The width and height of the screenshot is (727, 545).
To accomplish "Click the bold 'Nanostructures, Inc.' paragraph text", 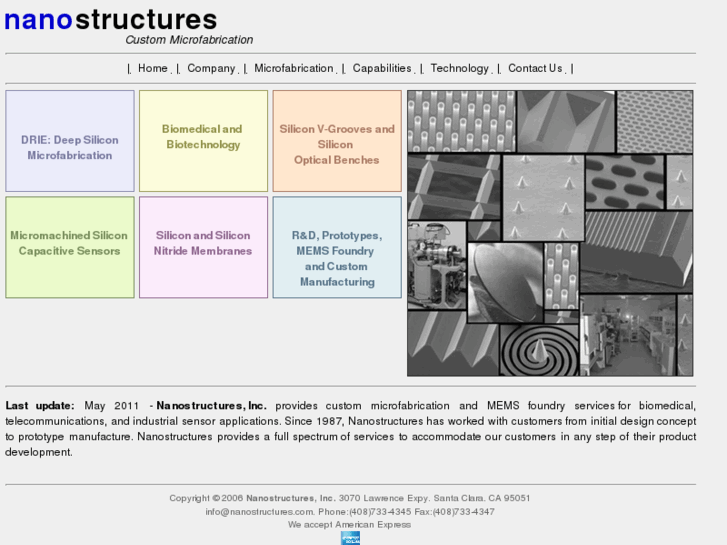I will 211,405.
